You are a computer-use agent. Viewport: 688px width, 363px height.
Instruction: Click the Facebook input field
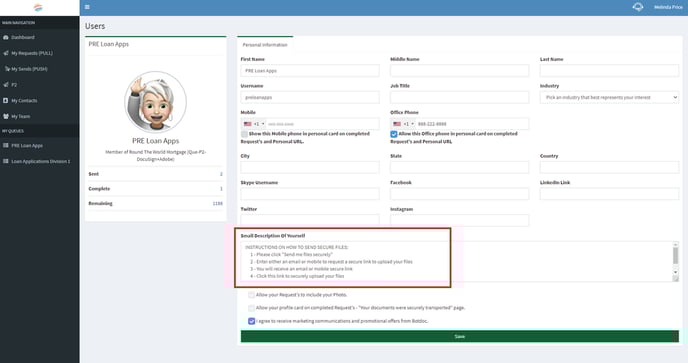459,194
